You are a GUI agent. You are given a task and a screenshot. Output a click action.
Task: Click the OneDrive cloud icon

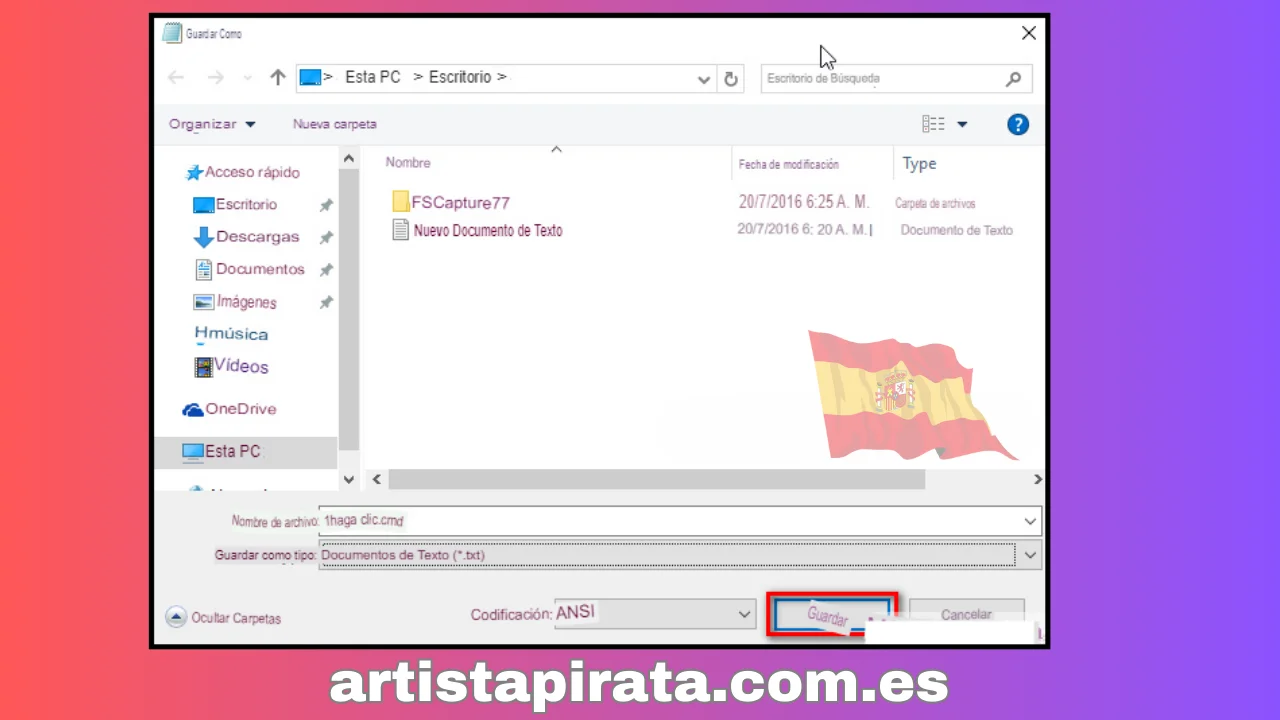point(193,409)
